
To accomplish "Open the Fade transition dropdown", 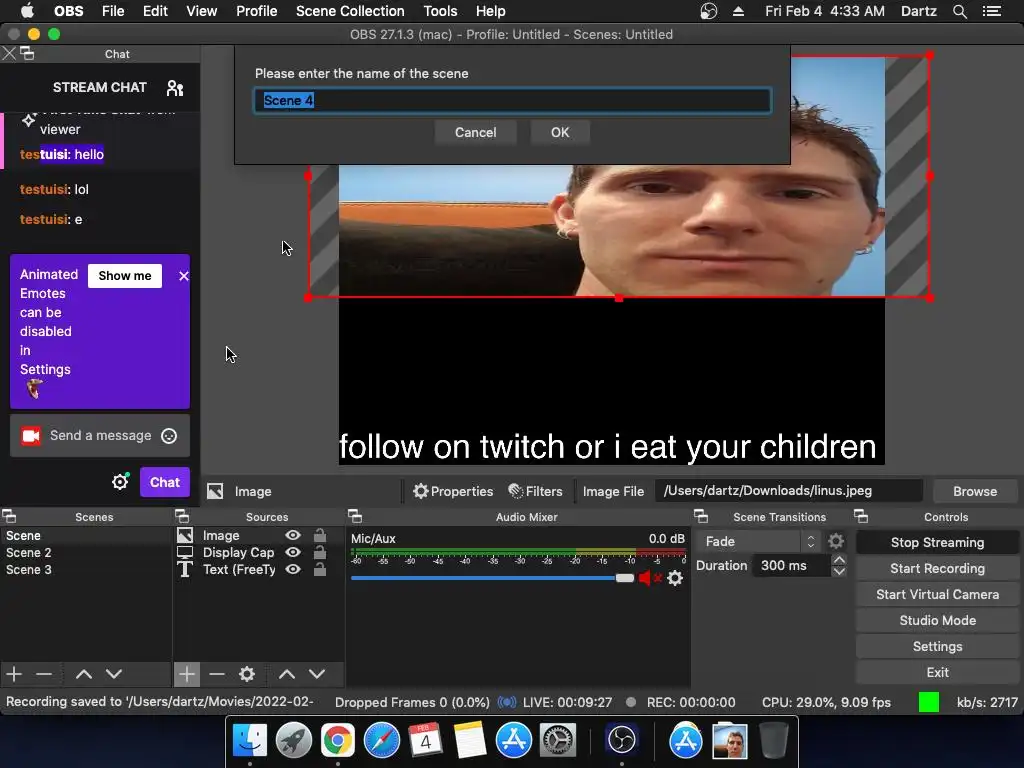I will tap(758, 541).
